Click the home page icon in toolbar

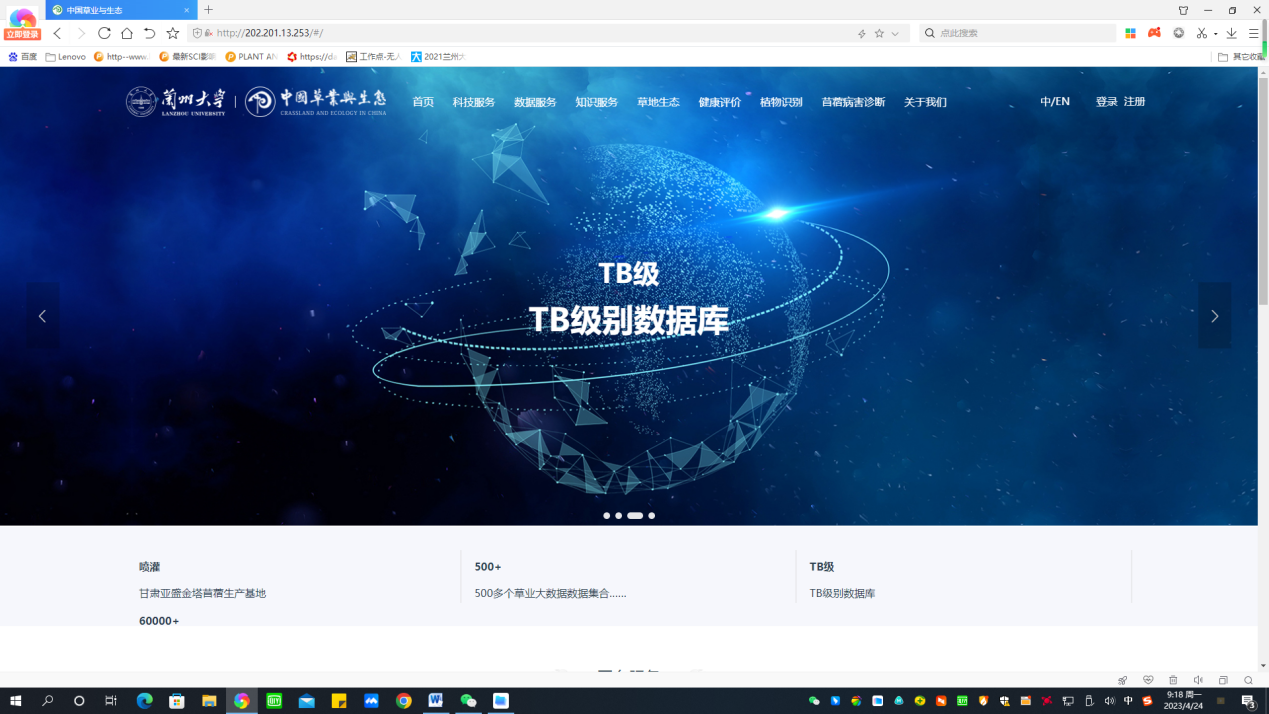127,33
